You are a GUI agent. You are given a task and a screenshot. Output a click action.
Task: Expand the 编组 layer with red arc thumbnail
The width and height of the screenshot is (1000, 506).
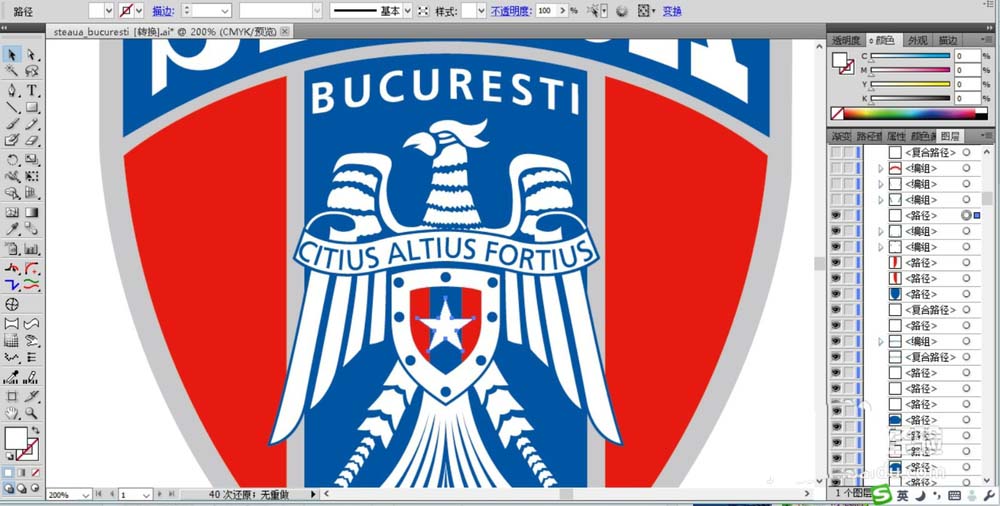[x=881, y=168]
